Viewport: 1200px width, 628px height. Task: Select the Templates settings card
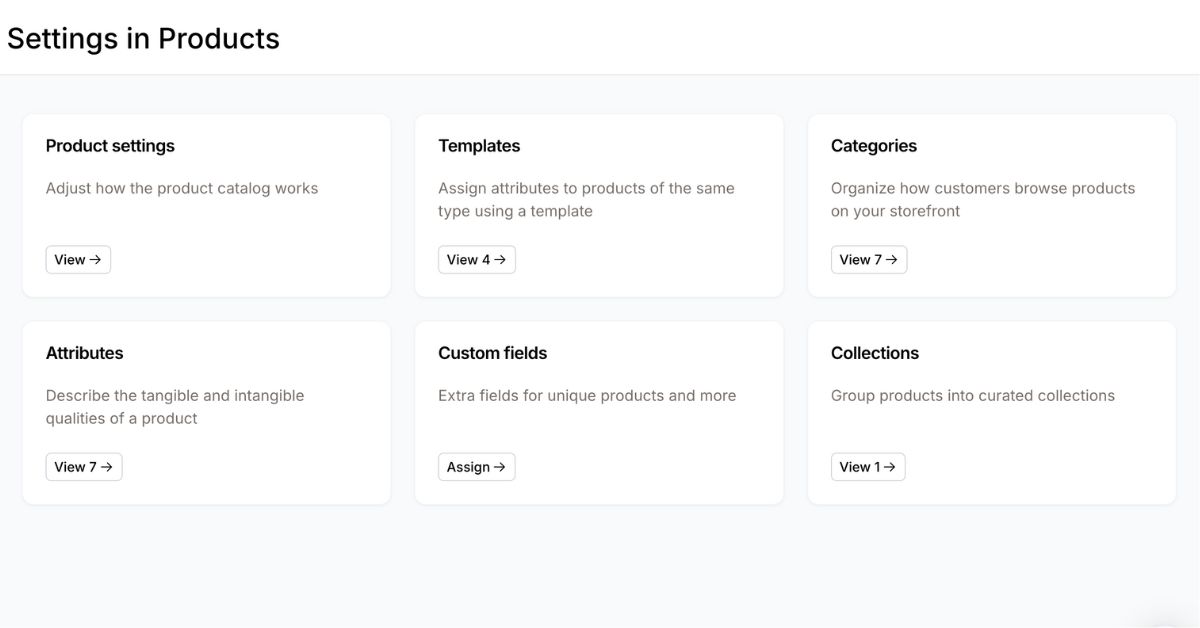[598, 205]
